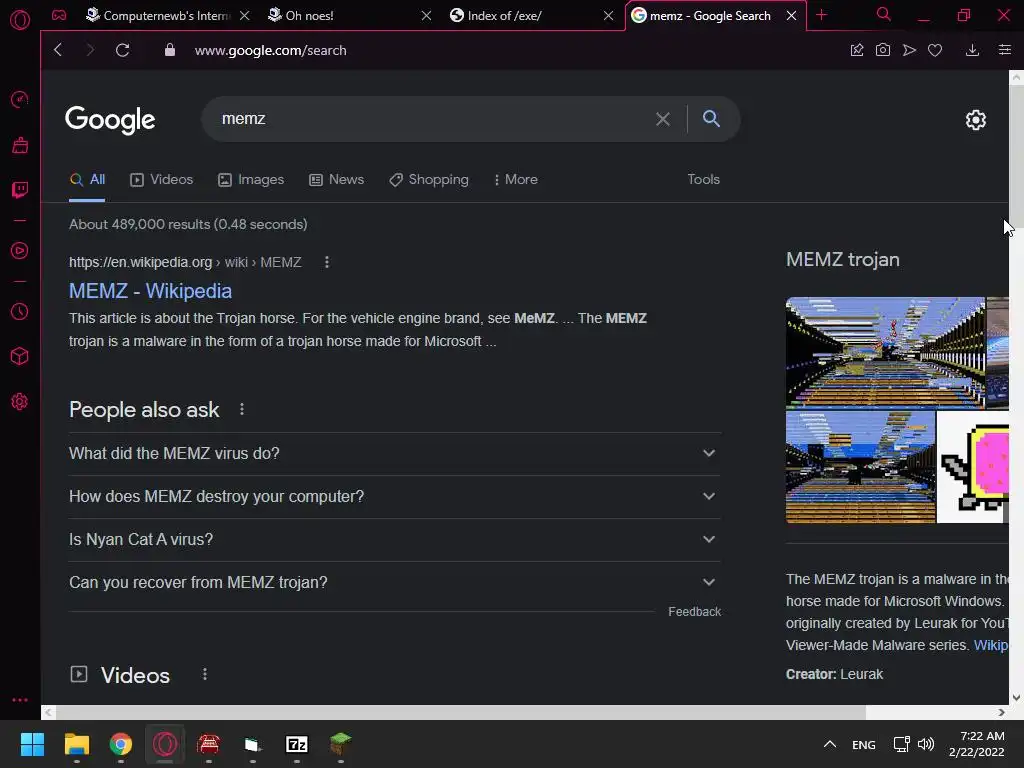
Task: Open share/edit page icon in address bar
Action: 857,50
